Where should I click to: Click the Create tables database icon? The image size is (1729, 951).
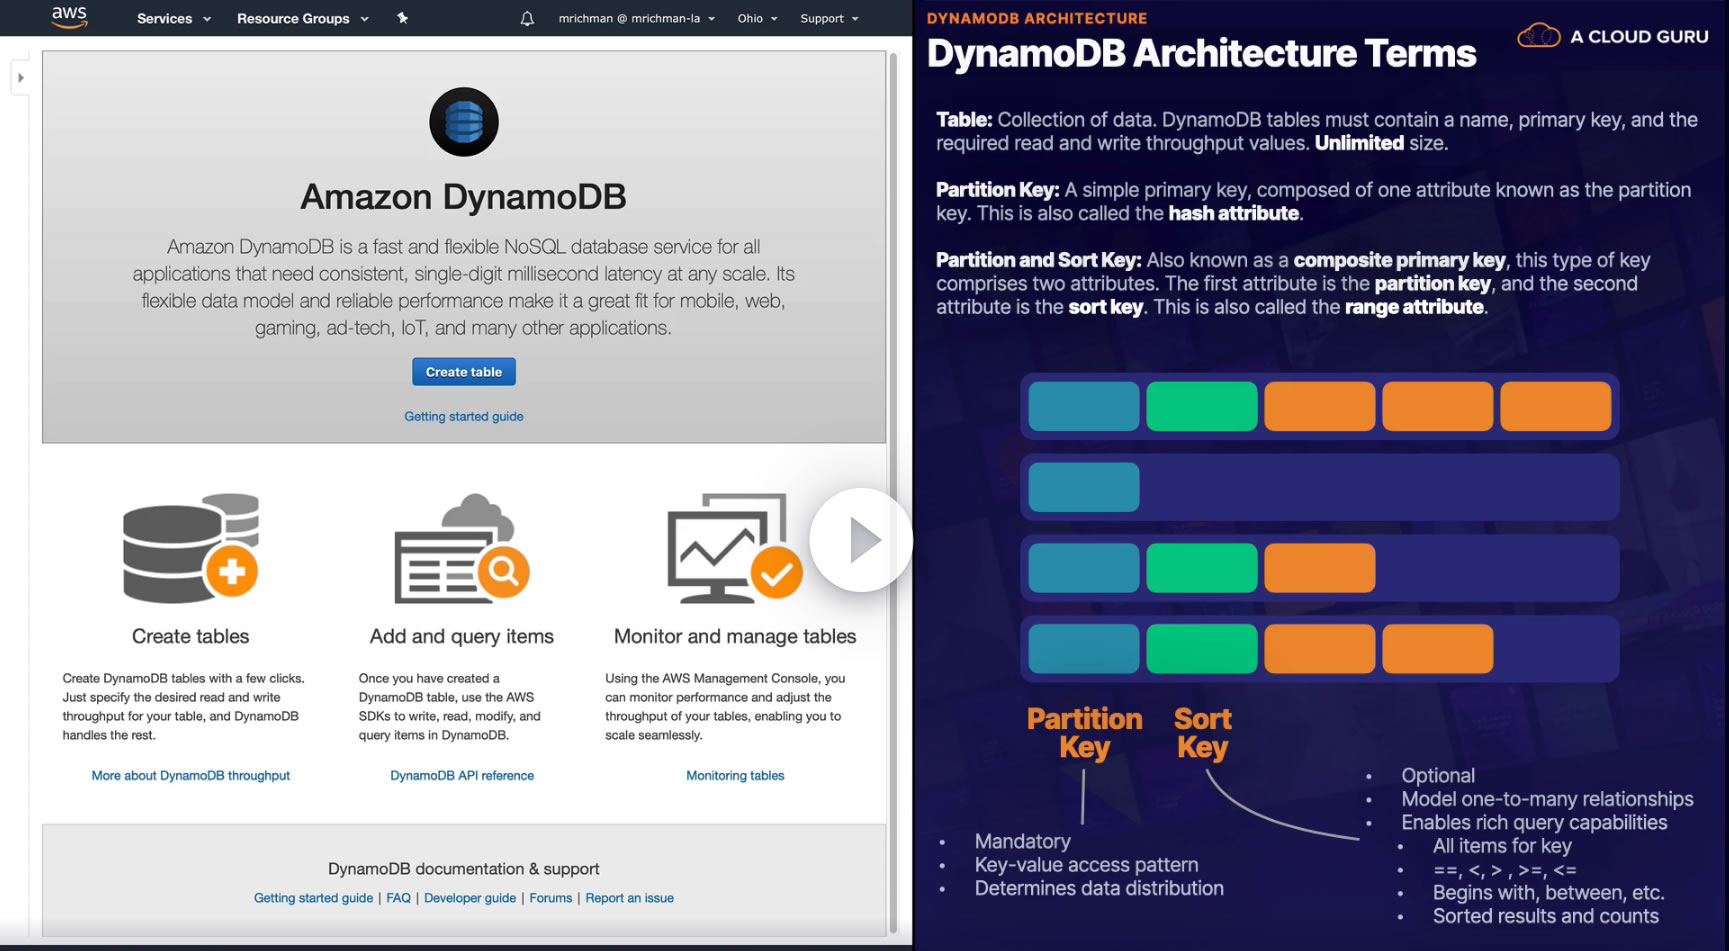pyautogui.click(x=191, y=548)
